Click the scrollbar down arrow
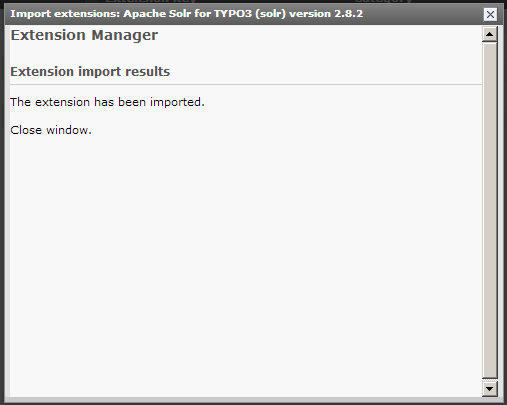The width and height of the screenshot is (507, 405). pos(489,388)
